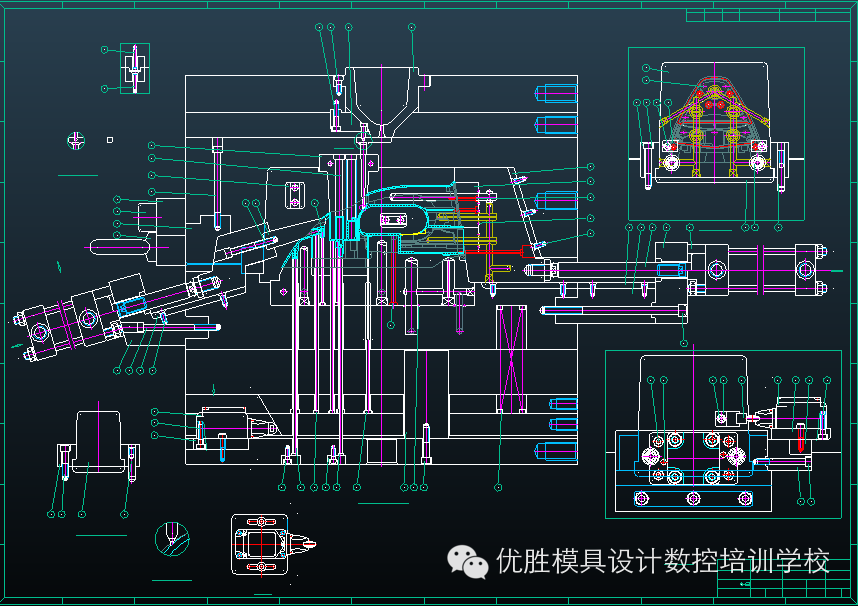Image resolution: width=858 pixels, height=606 pixels.
Task: Select the small bolt section detail at top-left
Action: pyautogui.click(x=135, y=68)
